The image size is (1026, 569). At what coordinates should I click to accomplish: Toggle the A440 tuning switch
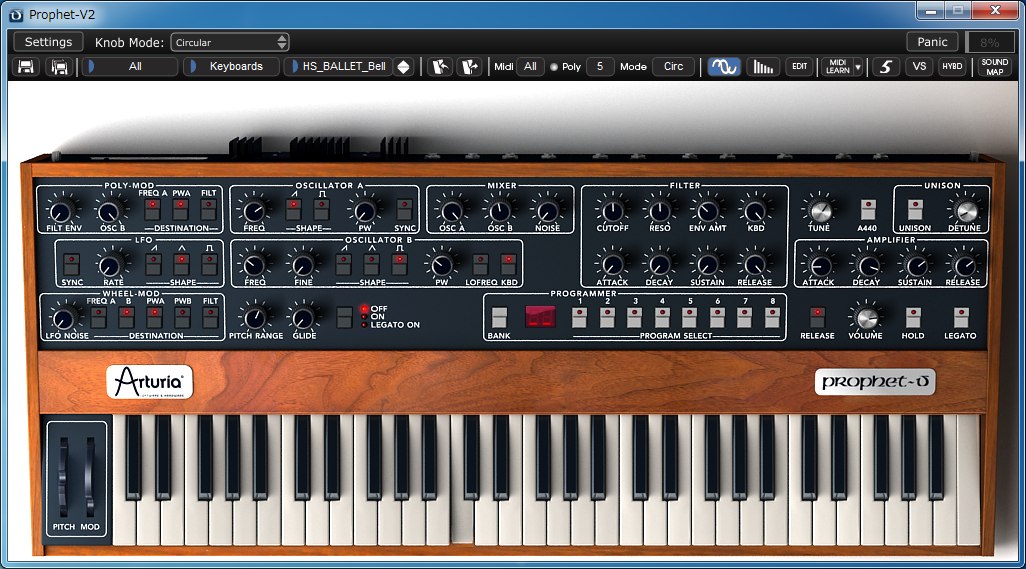(868, 210)
